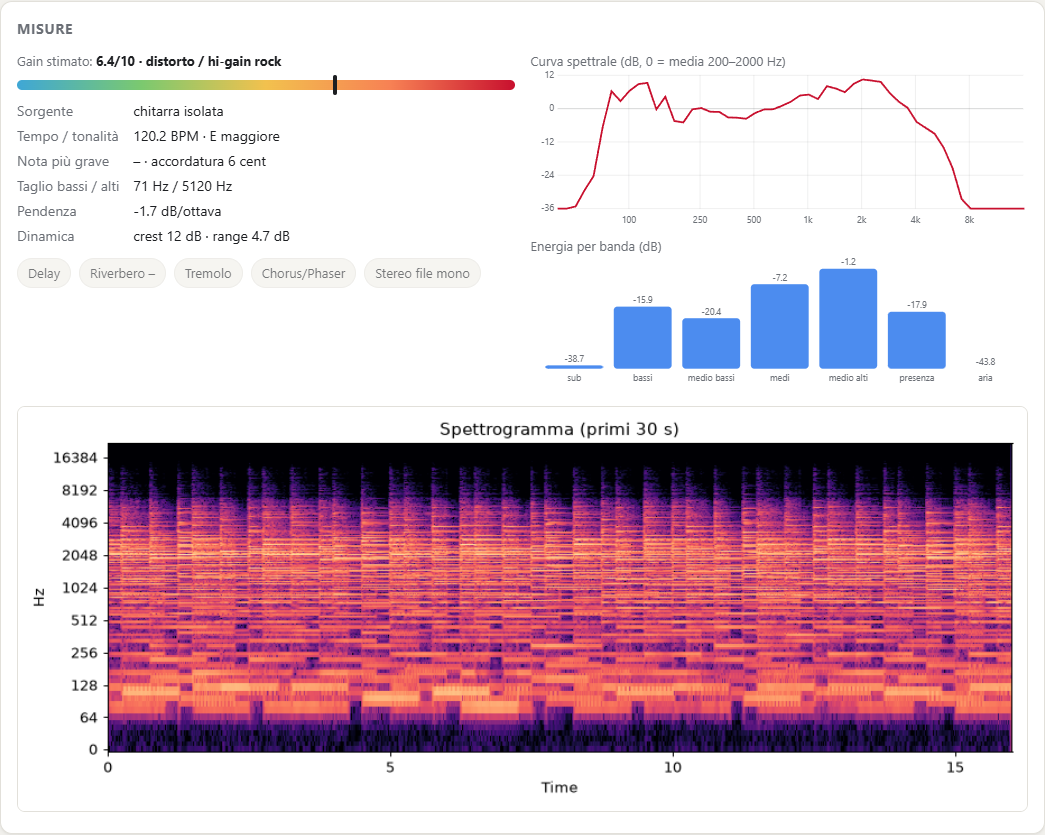Select the Tremolo chip
The width and height of the screenshot is (1045, 835).
pos(208,273)
